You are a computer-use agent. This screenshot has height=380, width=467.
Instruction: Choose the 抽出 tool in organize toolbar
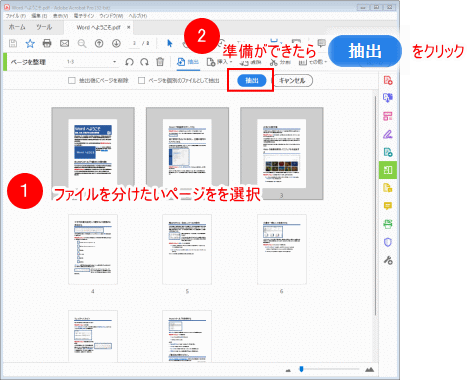pyautogui.click(x=188, y=62)
